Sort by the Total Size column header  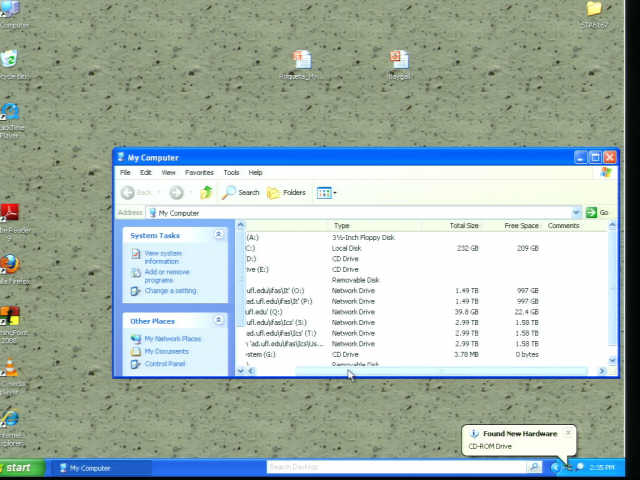point(464,226)
